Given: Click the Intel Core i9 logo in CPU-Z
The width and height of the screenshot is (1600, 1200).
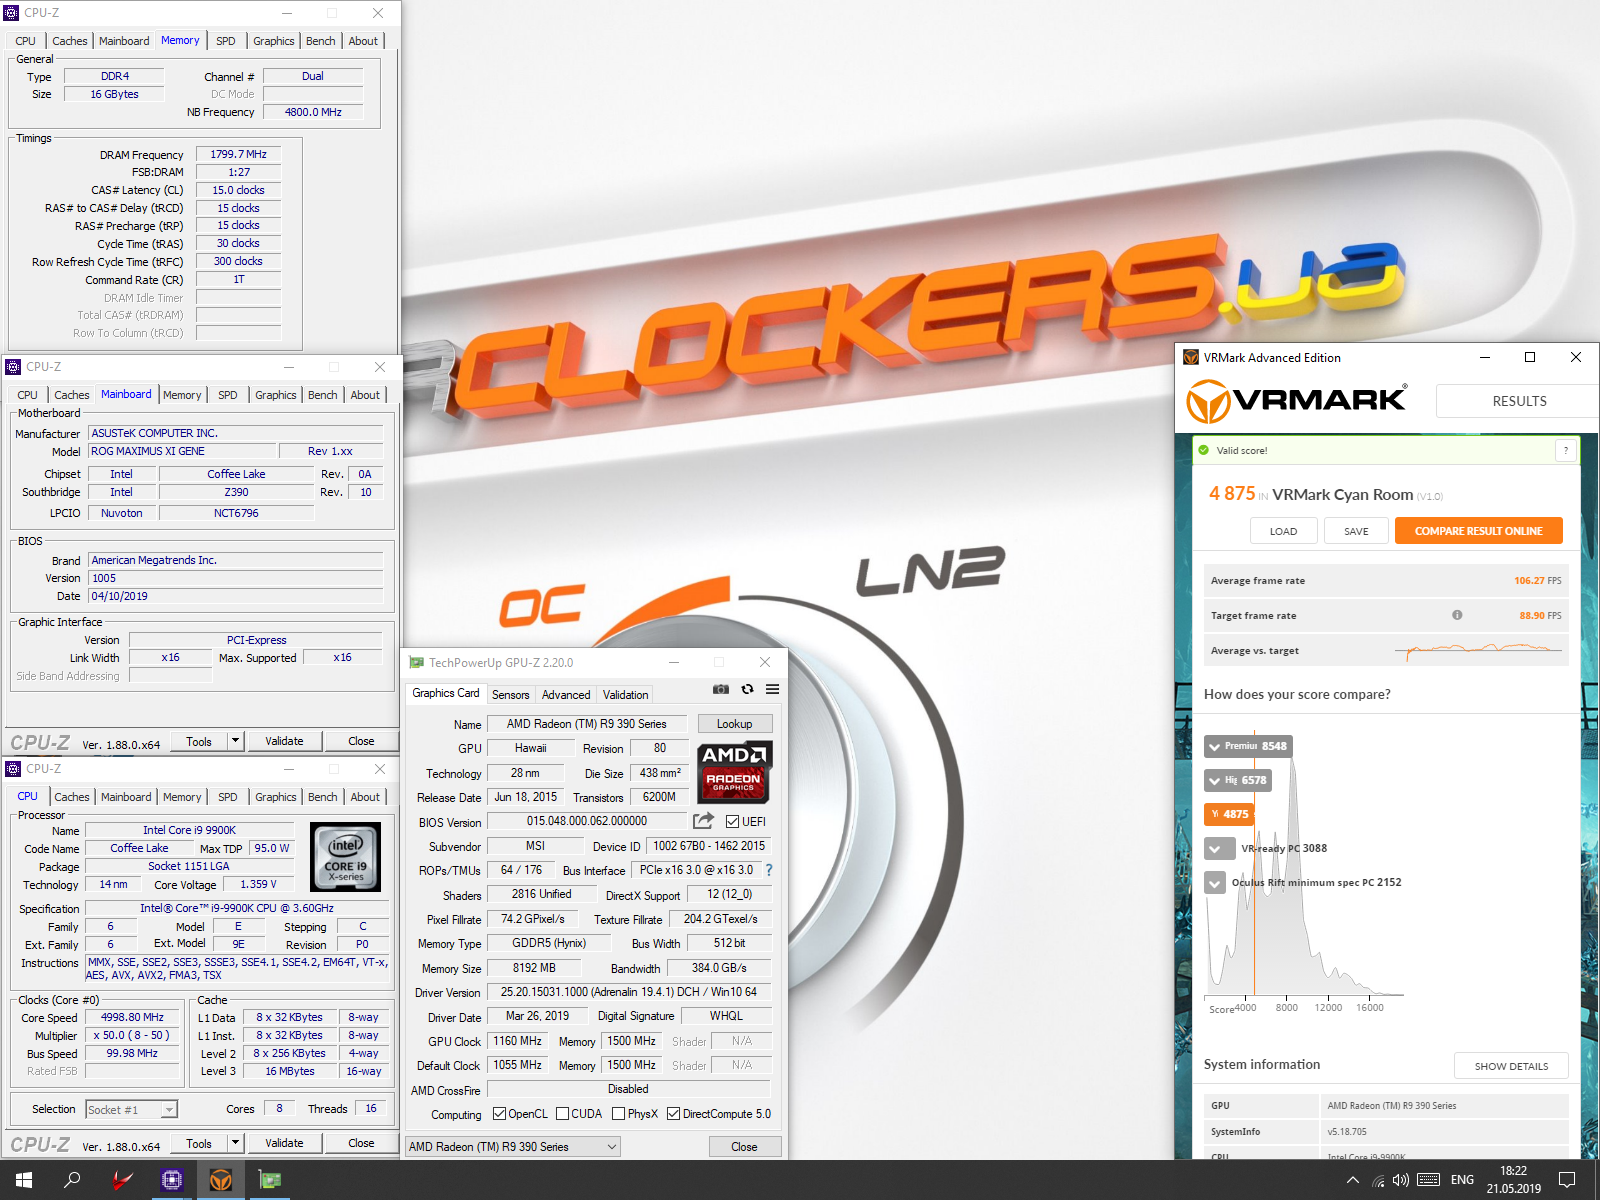Looking at the screenshot, I should (x=346, y=857).
